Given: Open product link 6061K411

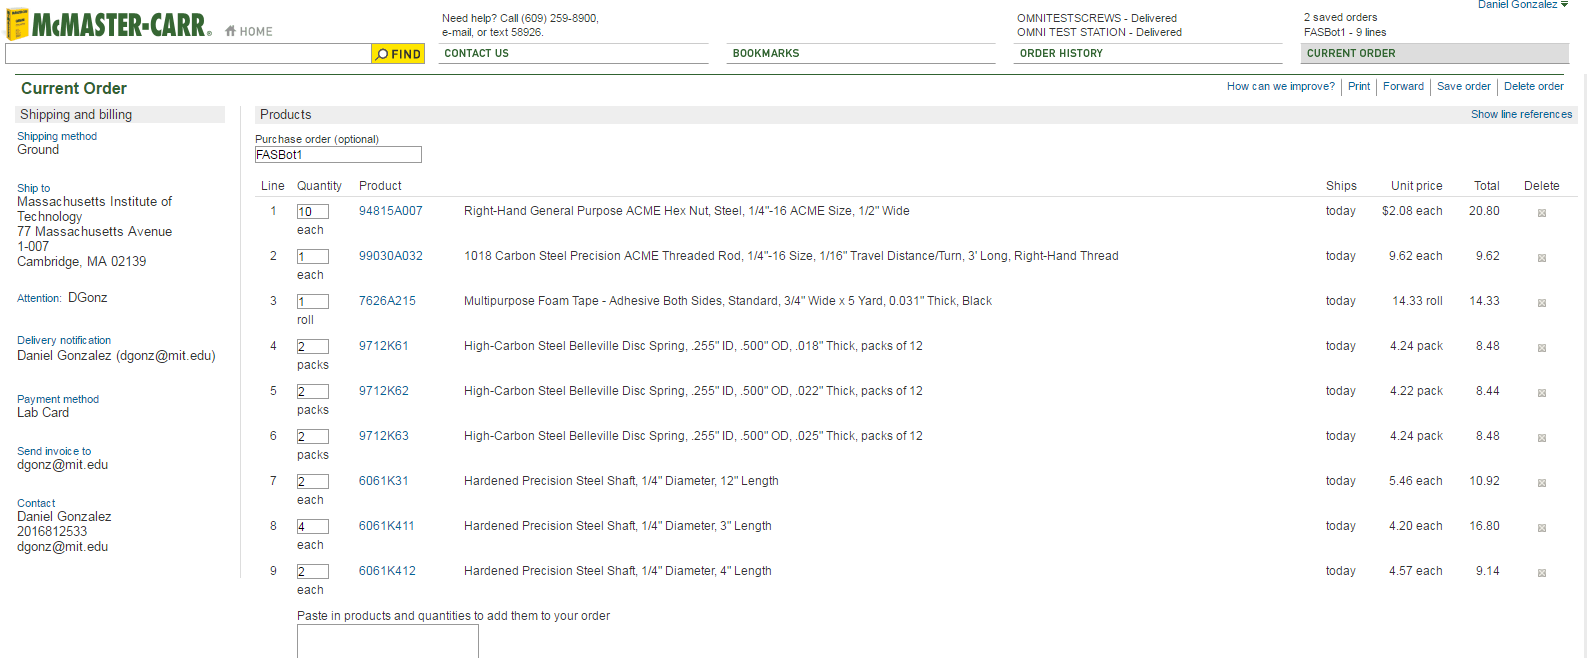Looking at the screenshot, I should 387,526.
